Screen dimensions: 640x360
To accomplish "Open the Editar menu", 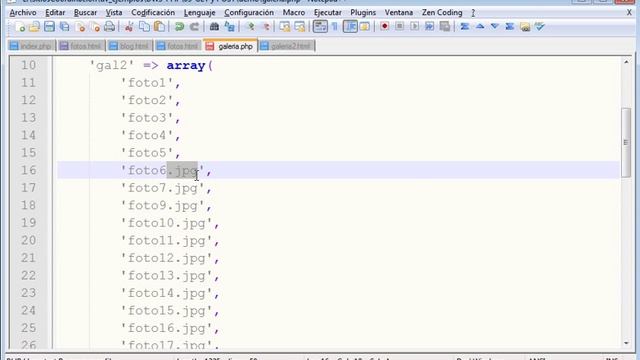I will (x=55, y=13).
